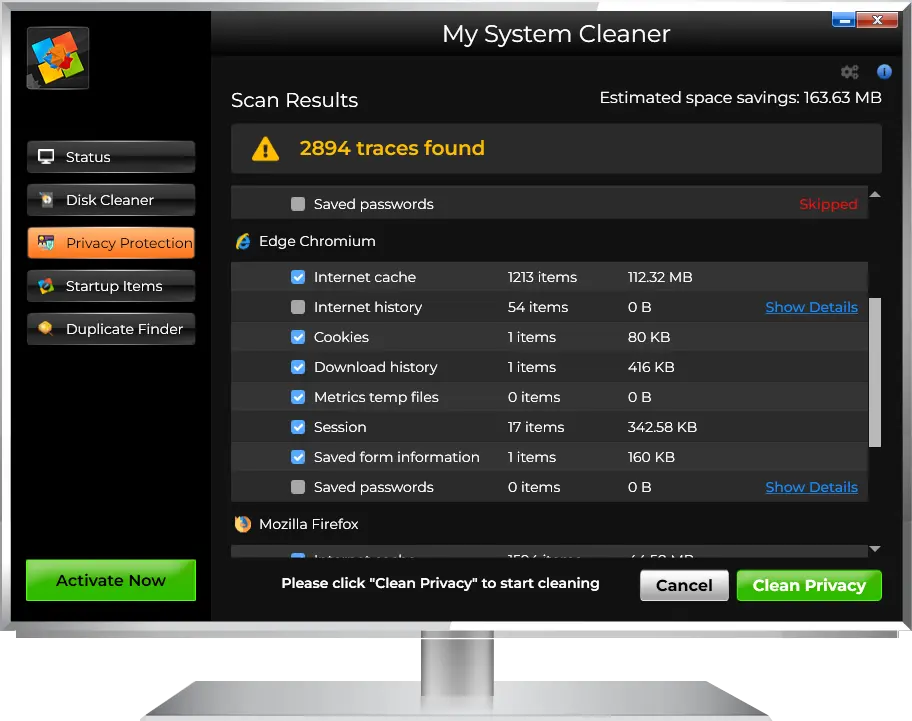Screen dimensions: 912x721
Task: Click the Clean Privacy button
Action: point(809,586)
